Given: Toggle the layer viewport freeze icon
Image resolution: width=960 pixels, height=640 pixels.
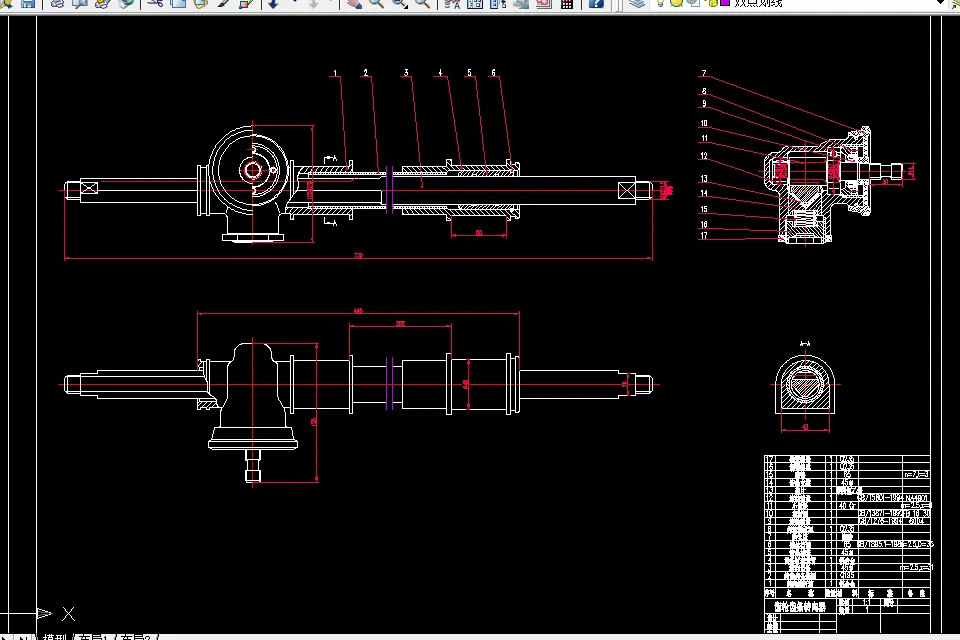Looking at the screenshot, I should (x=693, y=2).
